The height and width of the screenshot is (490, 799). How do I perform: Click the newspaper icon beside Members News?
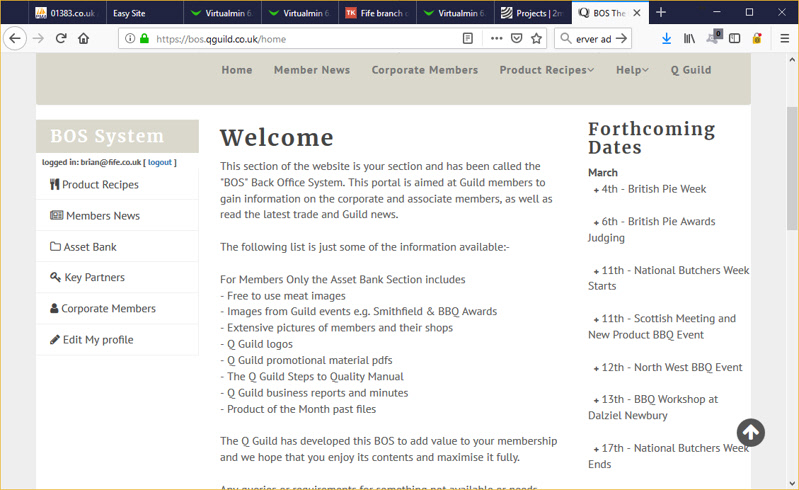tap(57, 215)
